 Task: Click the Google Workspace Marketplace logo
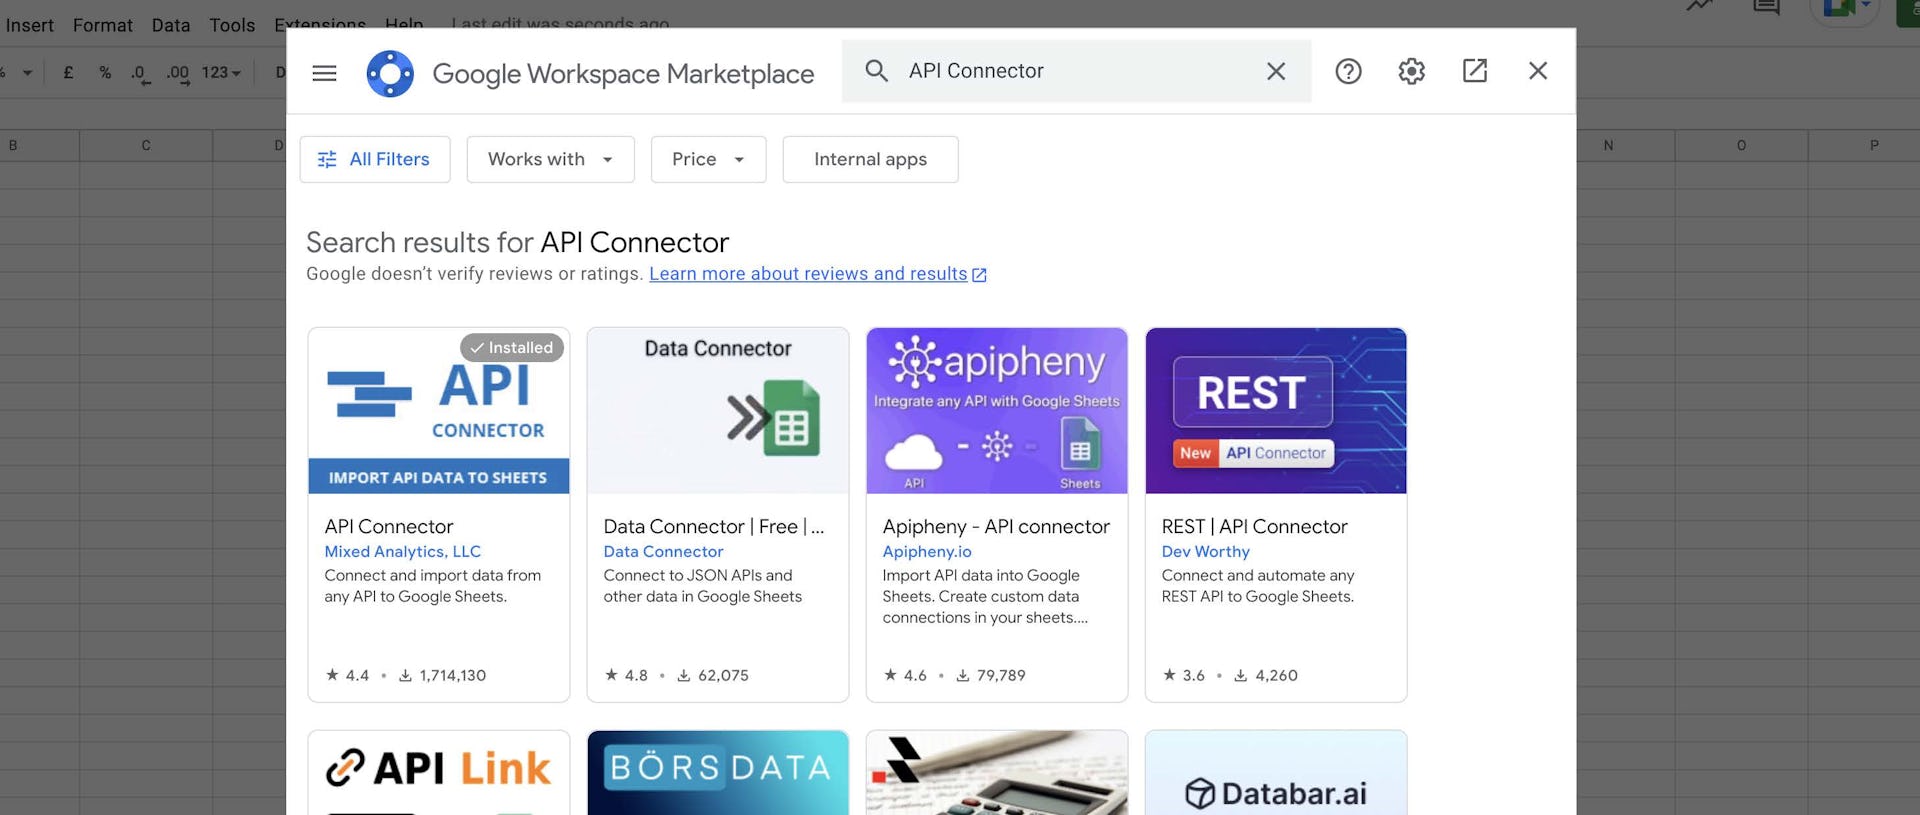(x=390, y=73)
